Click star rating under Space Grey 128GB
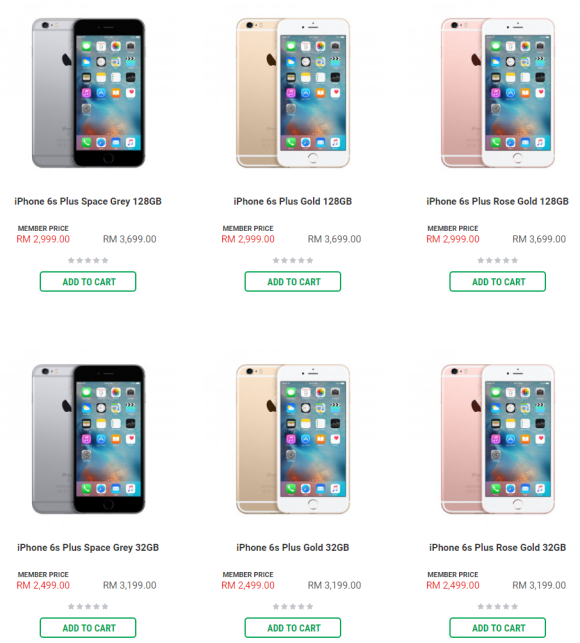 click(88, 260)
